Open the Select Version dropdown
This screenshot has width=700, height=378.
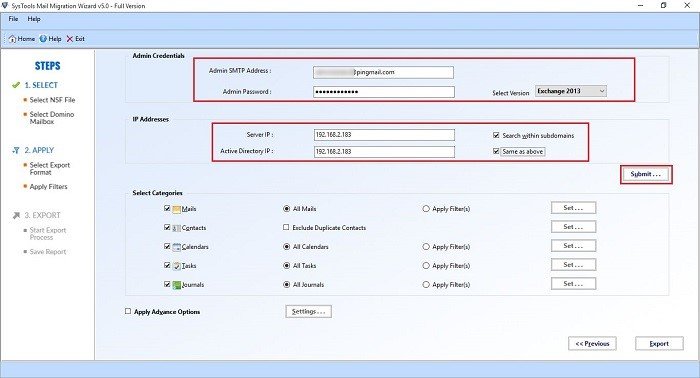click(571, 91)
